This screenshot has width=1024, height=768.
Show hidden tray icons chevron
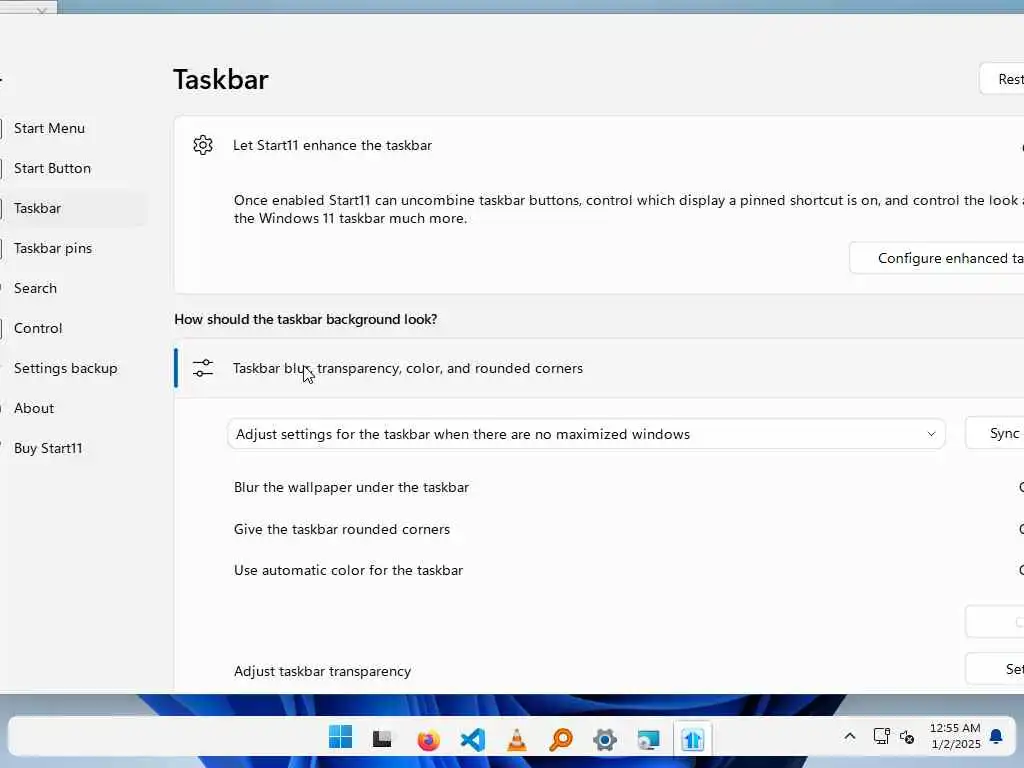[850, 737]
